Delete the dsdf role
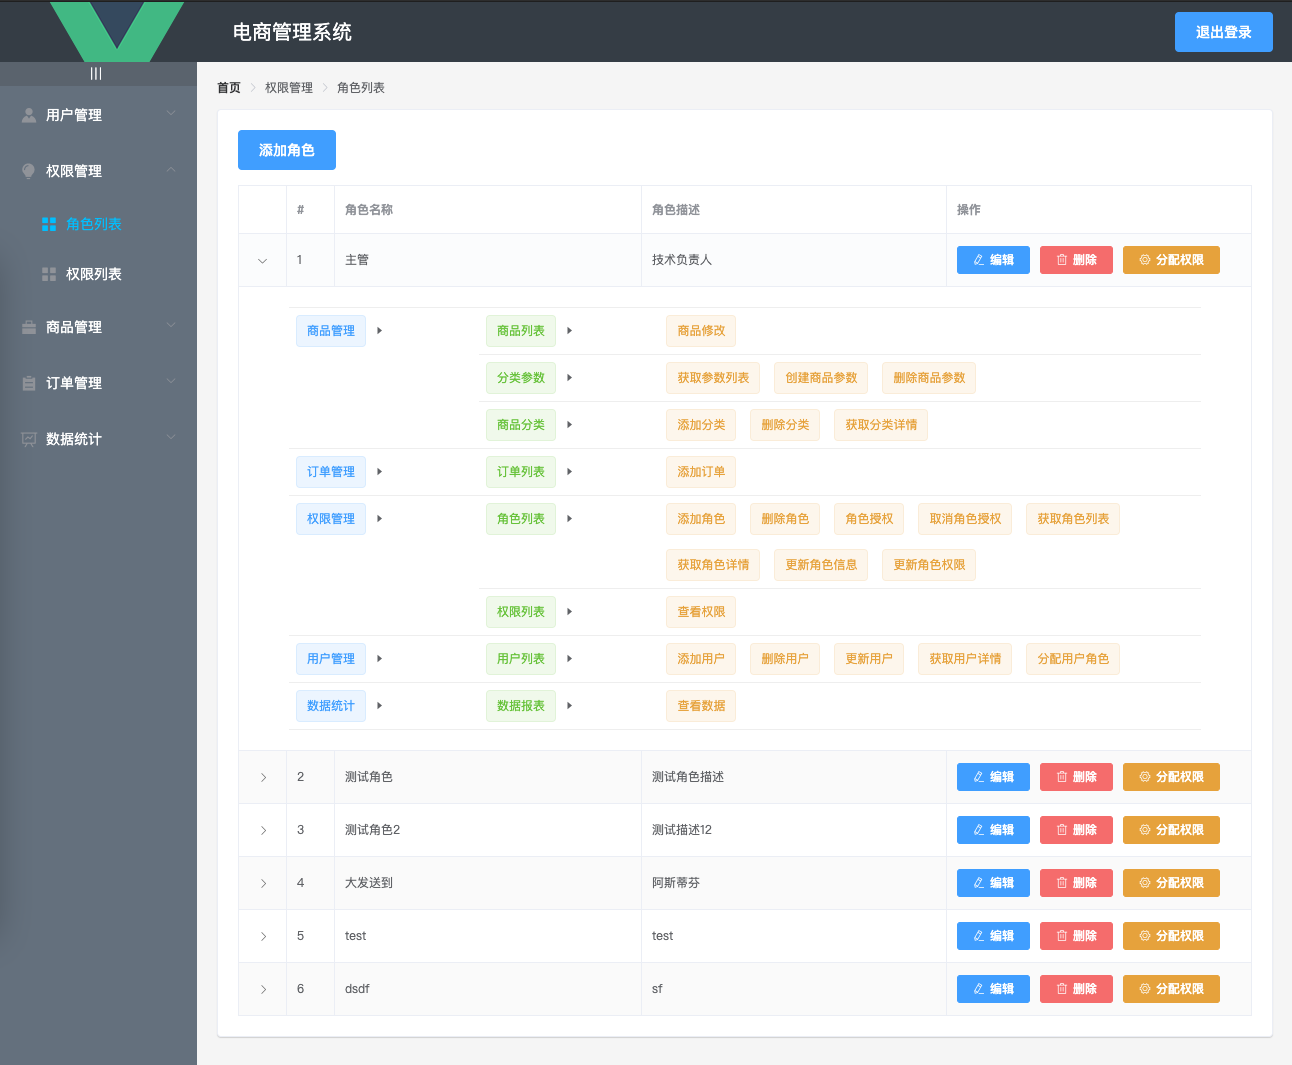 click(x=1076, y=989)
